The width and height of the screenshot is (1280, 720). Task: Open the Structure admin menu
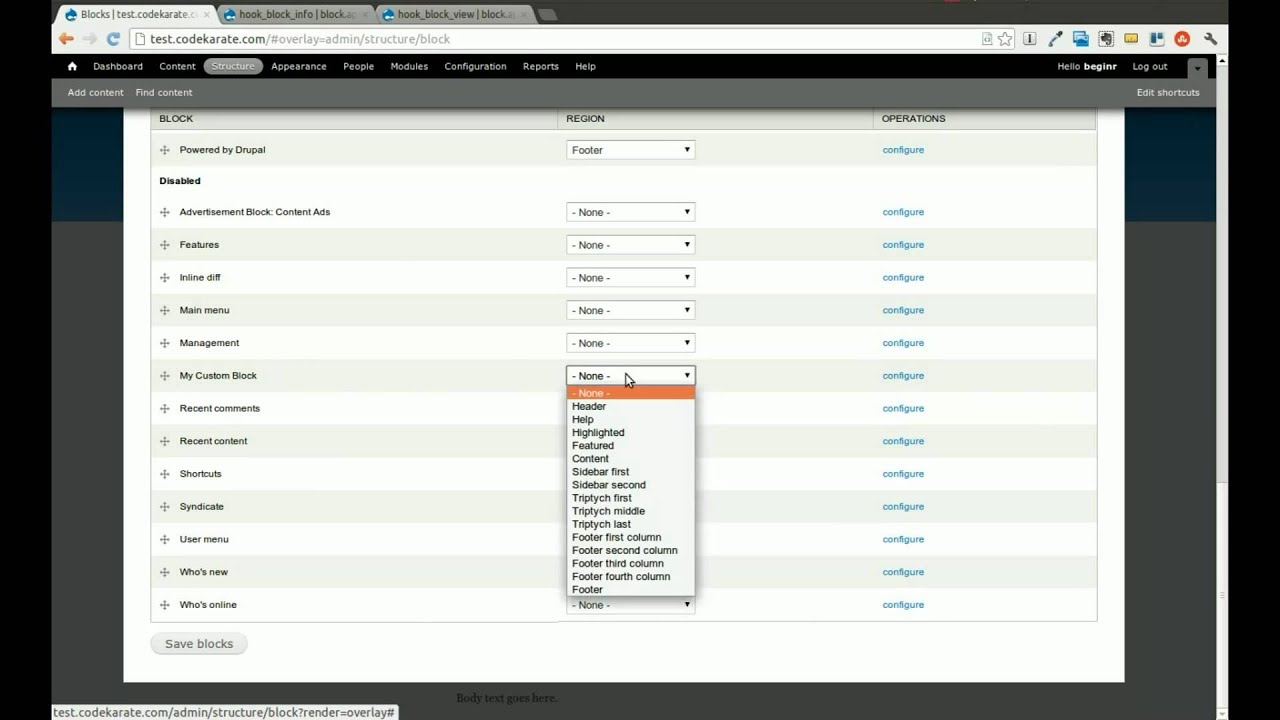[x=233, y=66]
